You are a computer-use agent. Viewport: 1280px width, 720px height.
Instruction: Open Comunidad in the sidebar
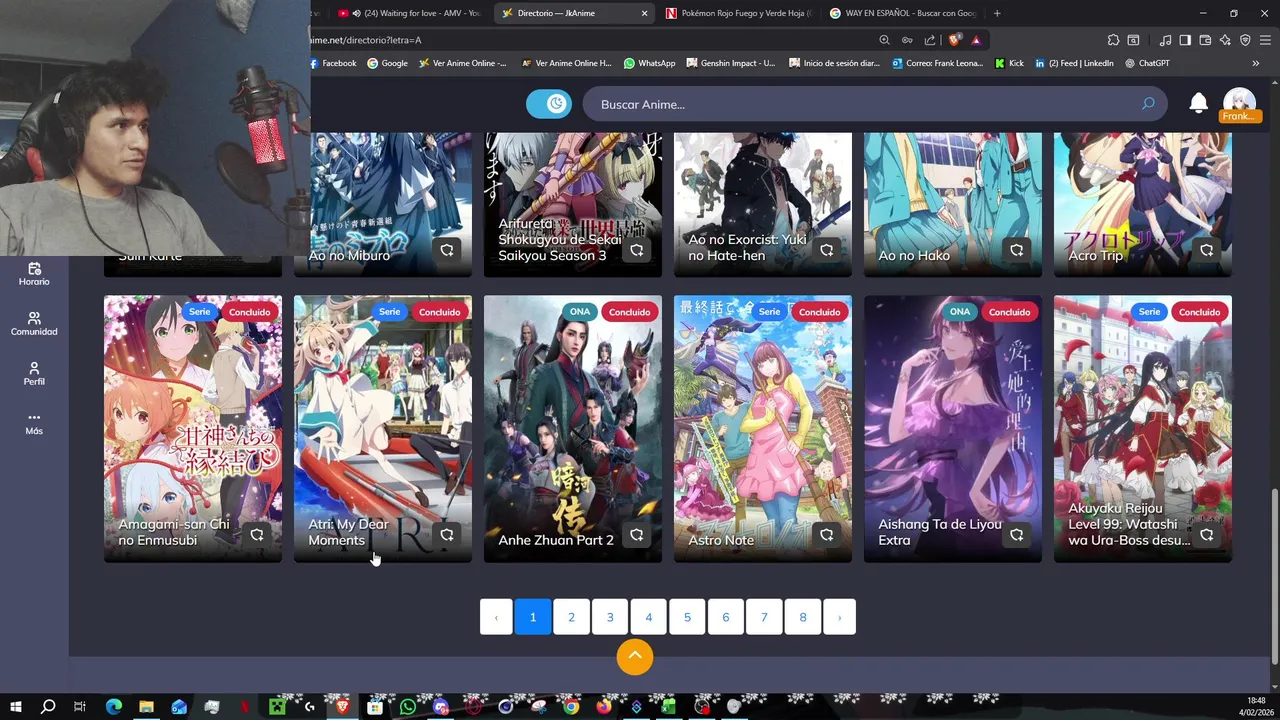34,323
